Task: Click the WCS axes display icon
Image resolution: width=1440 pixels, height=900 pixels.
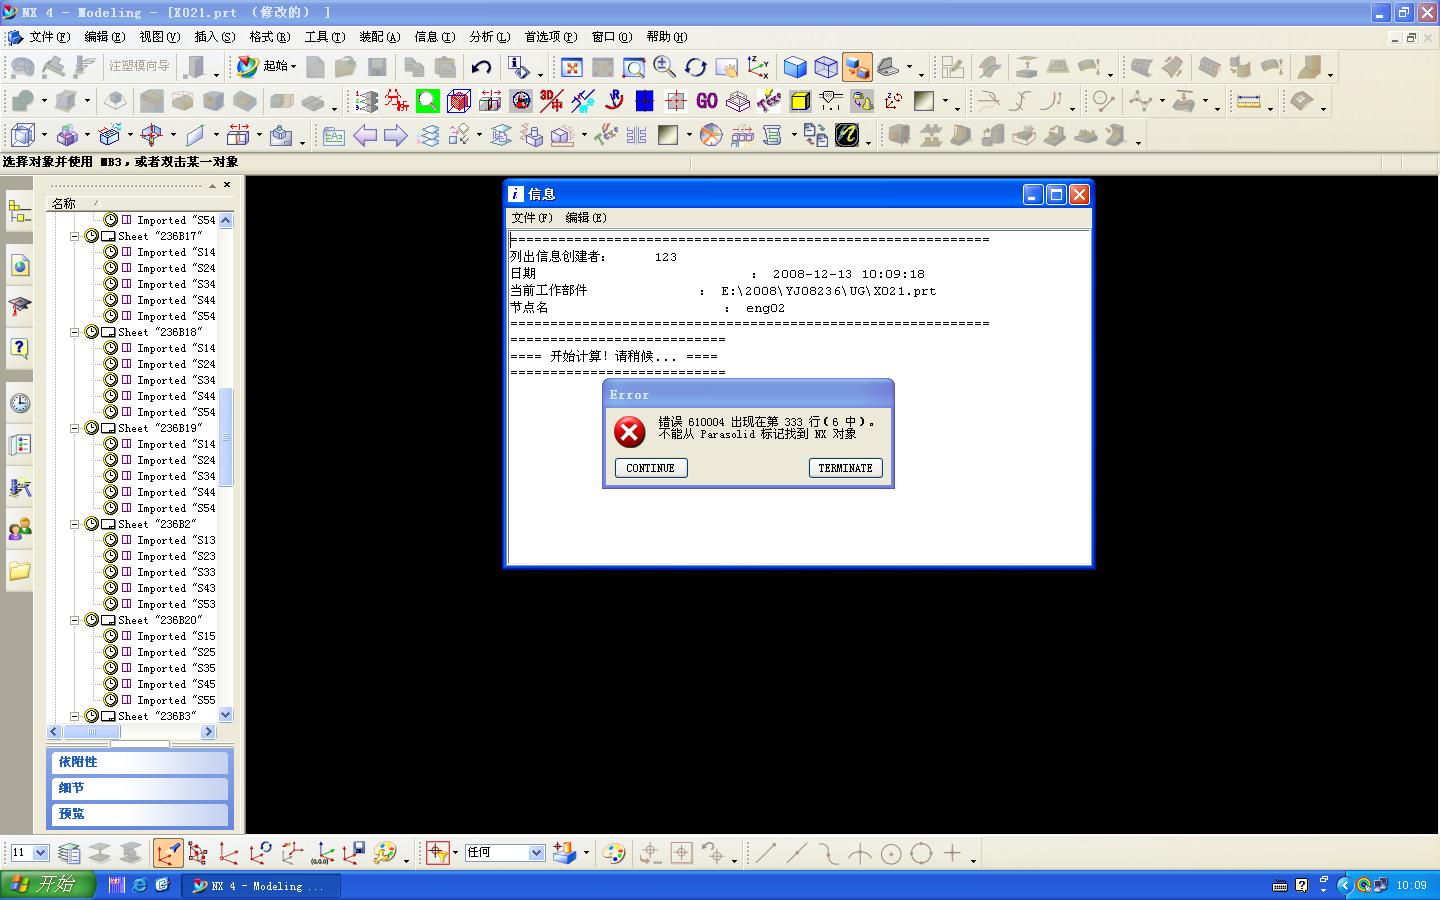Action: point(229,853)
